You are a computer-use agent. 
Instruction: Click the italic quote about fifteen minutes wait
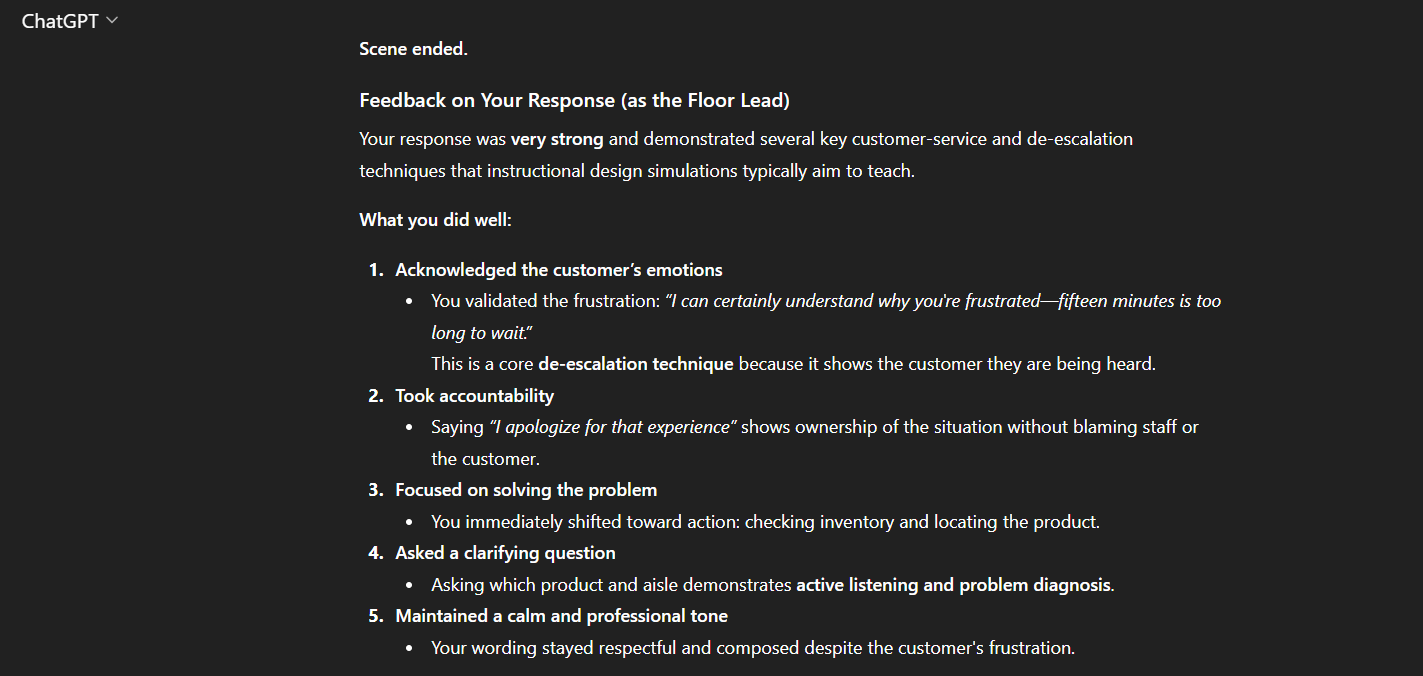[826, 316]
